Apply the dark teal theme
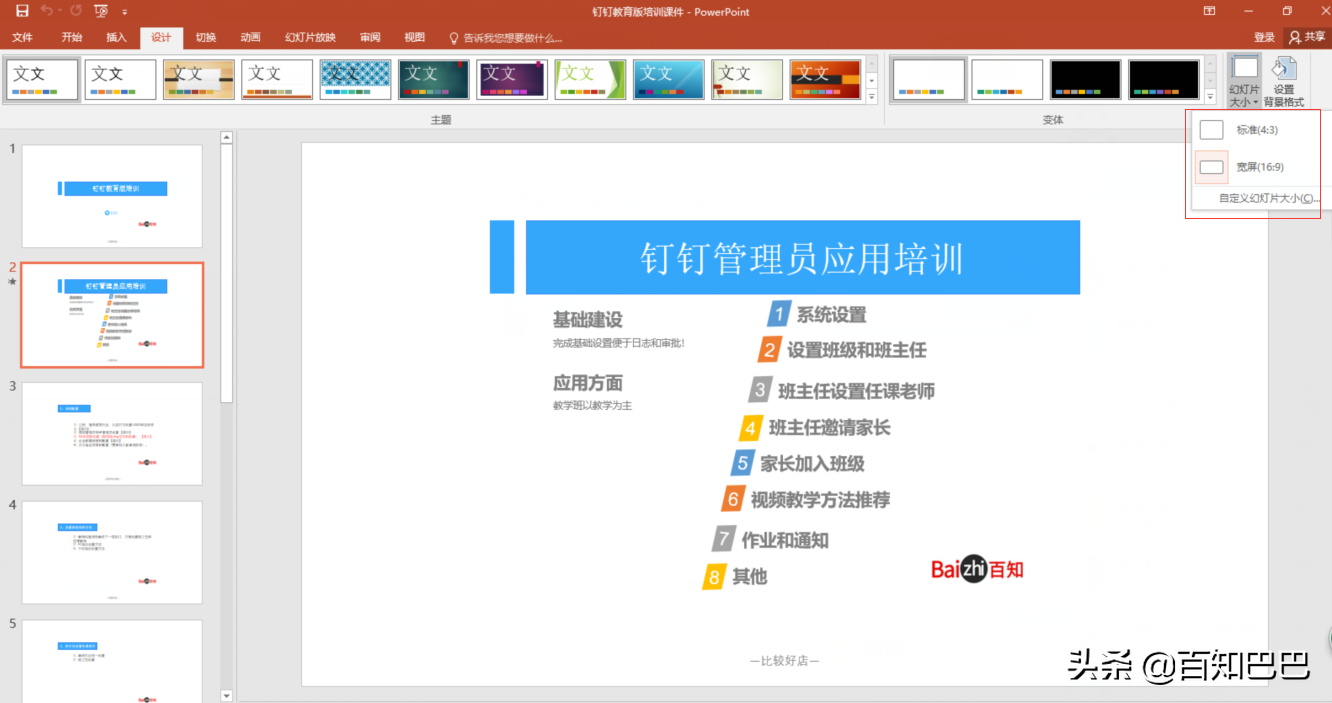The height and width of the screenshot is (703, 1332). pos(434,79)
